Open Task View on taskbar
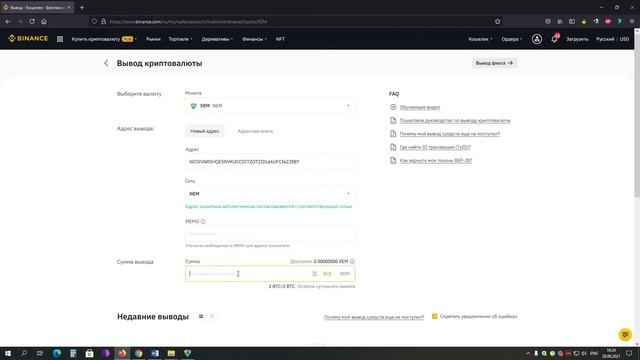This screenshot has height=360, width=640. pos(40,353)
